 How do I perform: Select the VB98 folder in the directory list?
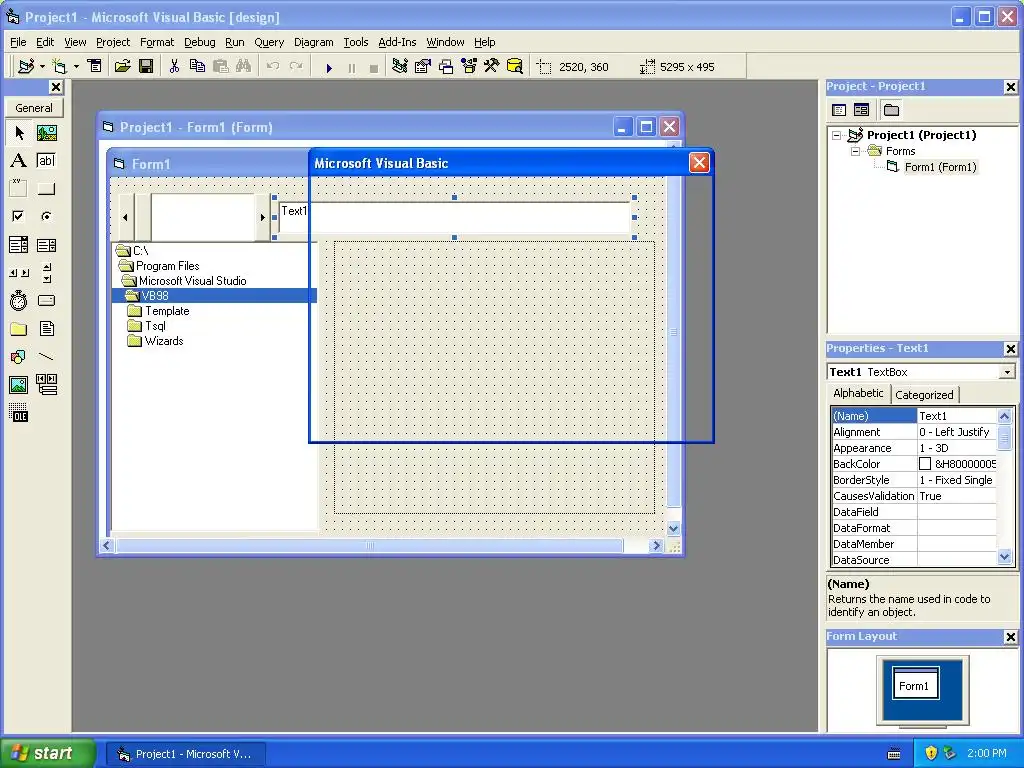pos(214,295)
